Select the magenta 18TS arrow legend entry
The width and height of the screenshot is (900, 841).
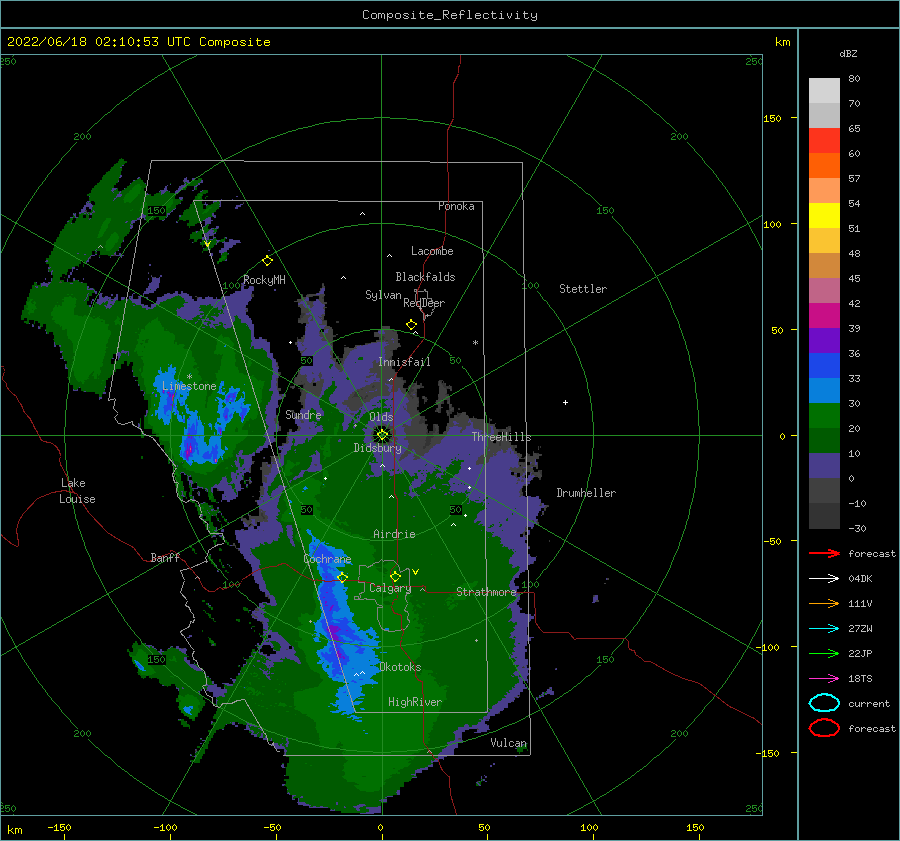coord(824,679)
